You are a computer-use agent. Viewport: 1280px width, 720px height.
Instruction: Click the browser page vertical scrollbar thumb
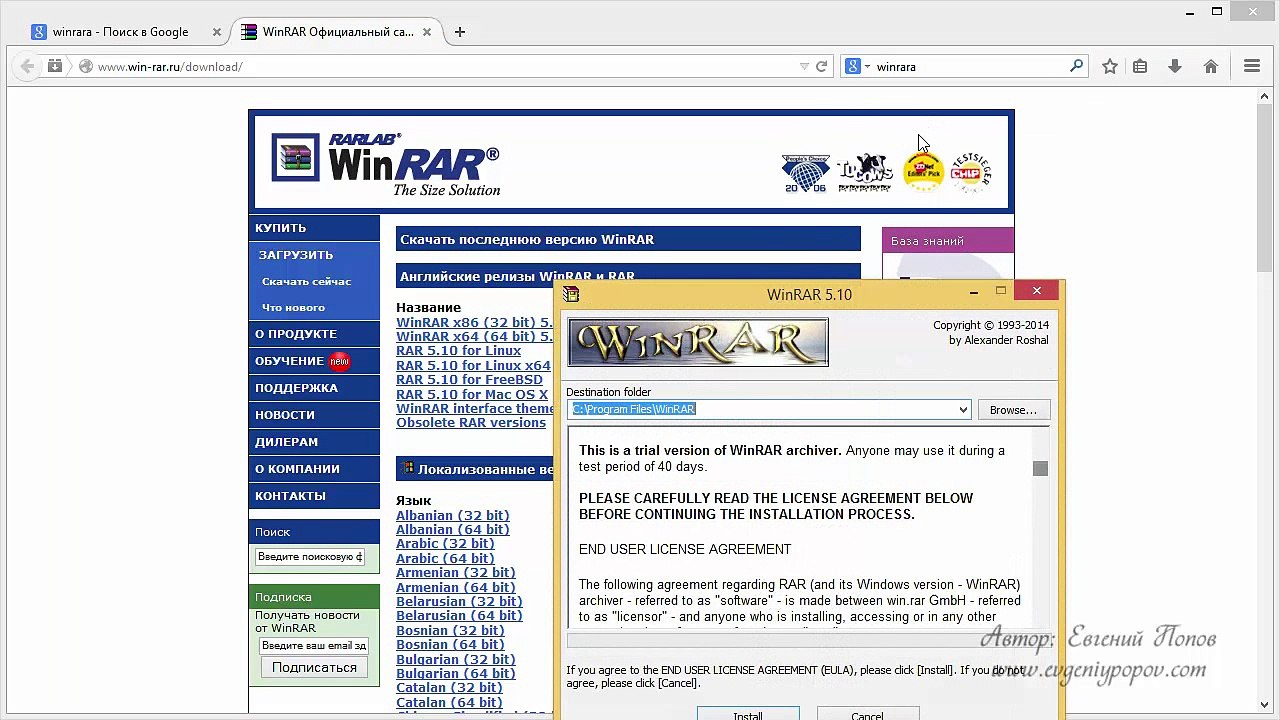pos(1265,189)
